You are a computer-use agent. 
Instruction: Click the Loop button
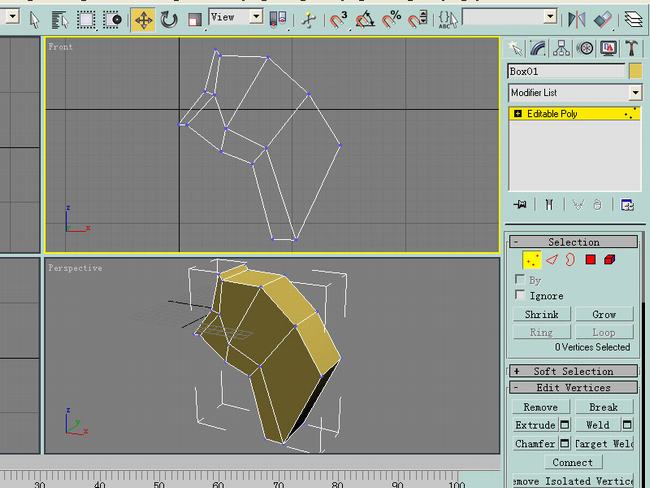coord(604,332)
